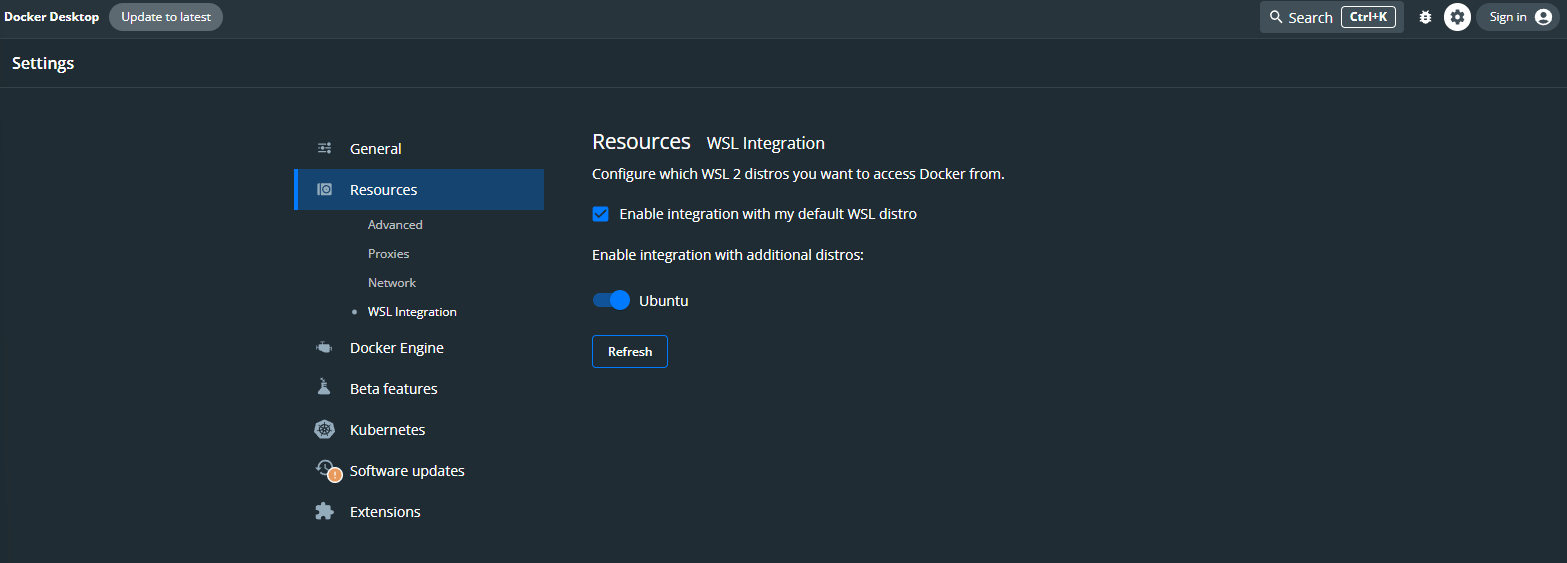Click the Docker Desktop title text

tap(52, 17)
